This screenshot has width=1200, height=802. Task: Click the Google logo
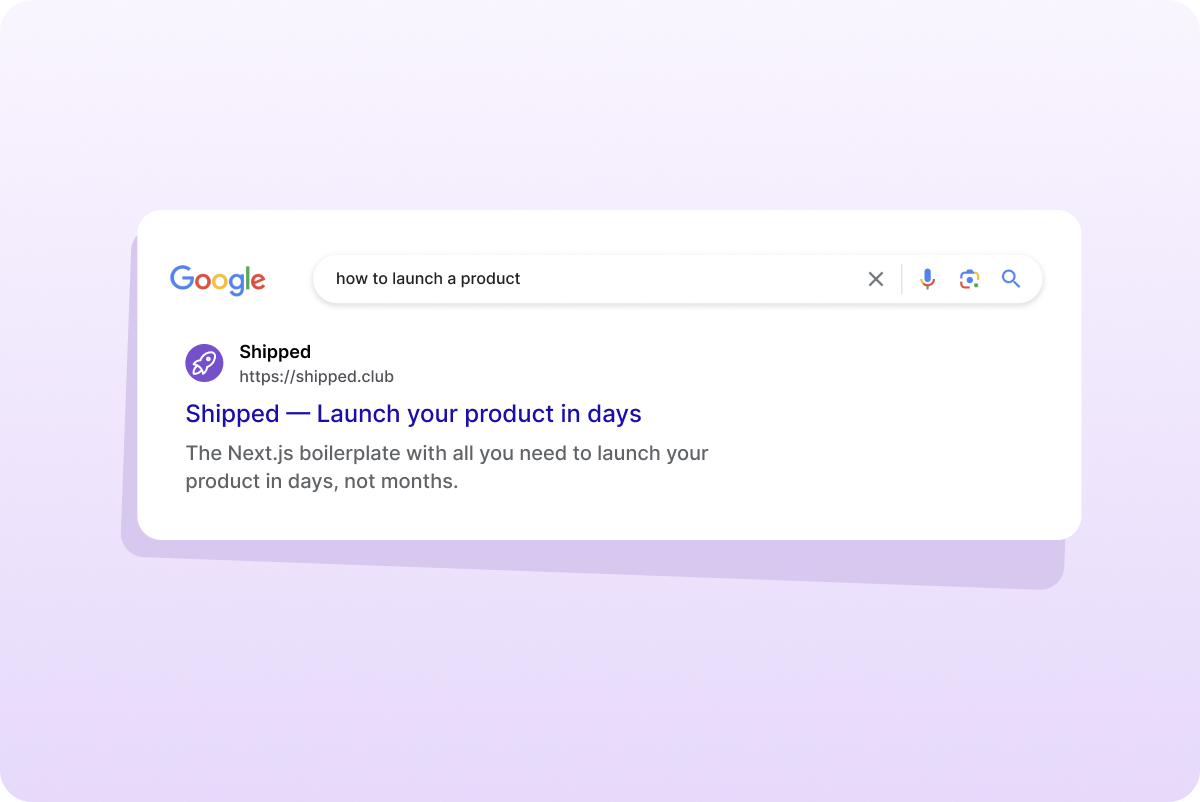[x=217, y=280]
